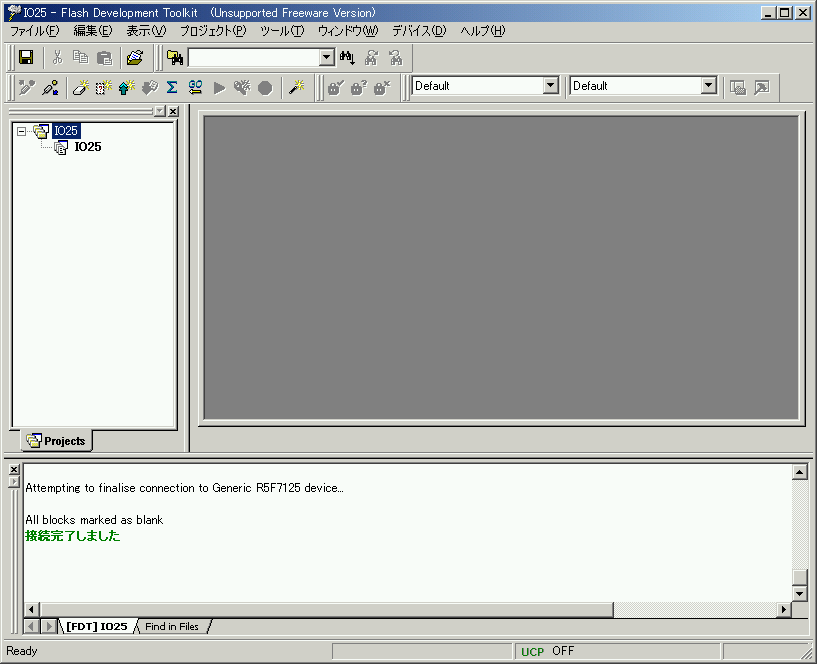Viewport: 817px width, 664px height.
Task: Open the 表示(V) menu
Action: (x=146, y=31)
